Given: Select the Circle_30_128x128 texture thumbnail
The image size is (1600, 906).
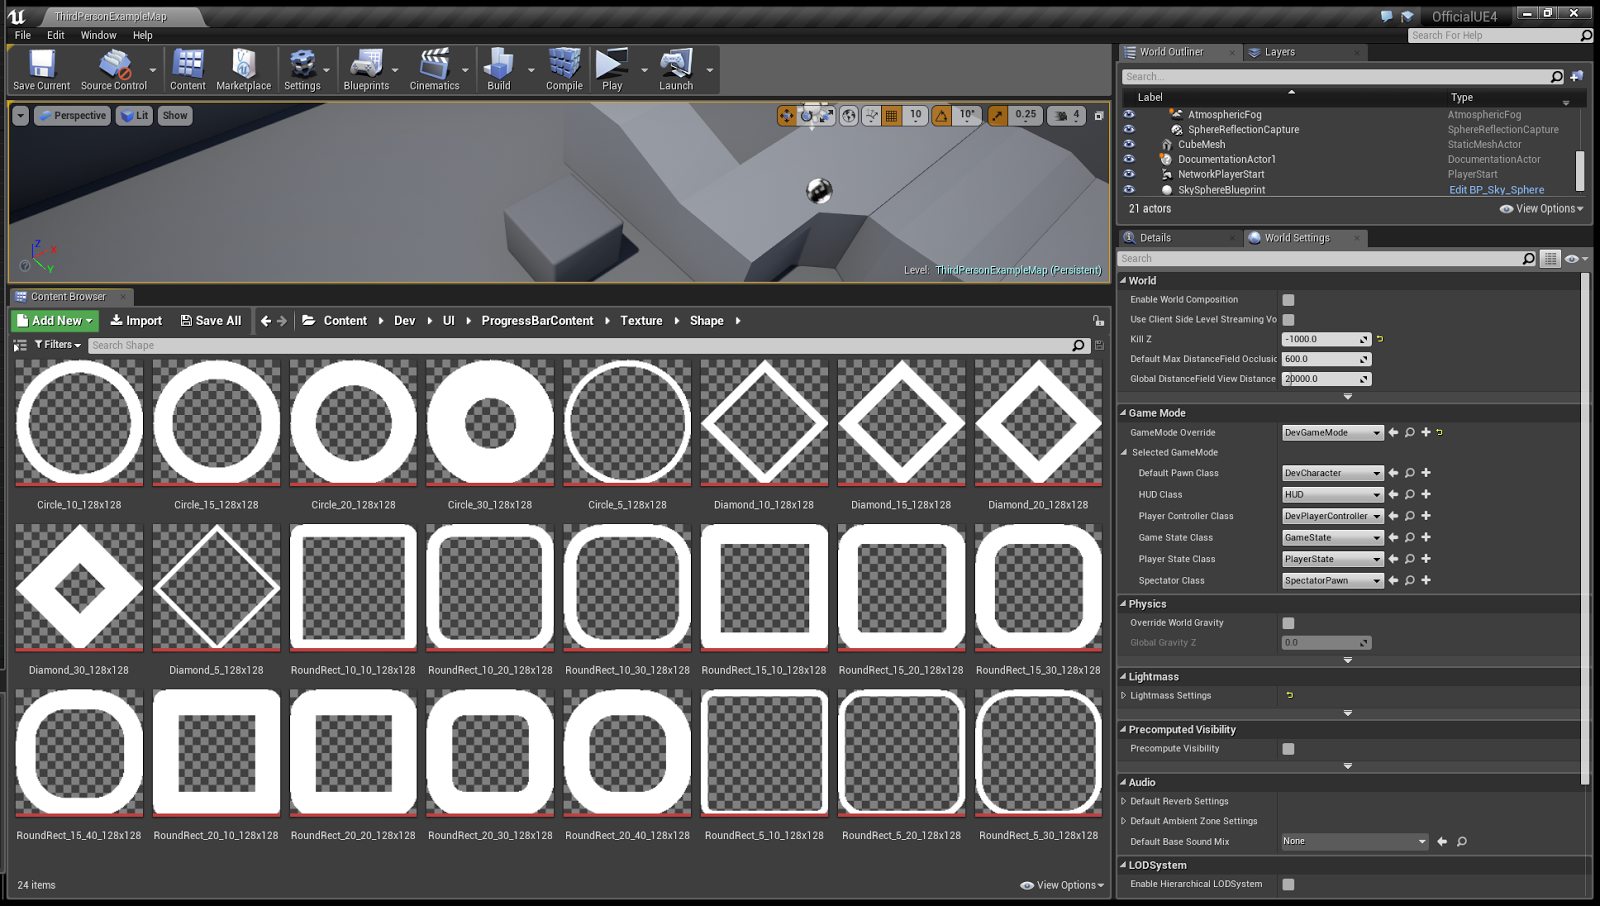Looking at the screenshot, I should (490, 423).
